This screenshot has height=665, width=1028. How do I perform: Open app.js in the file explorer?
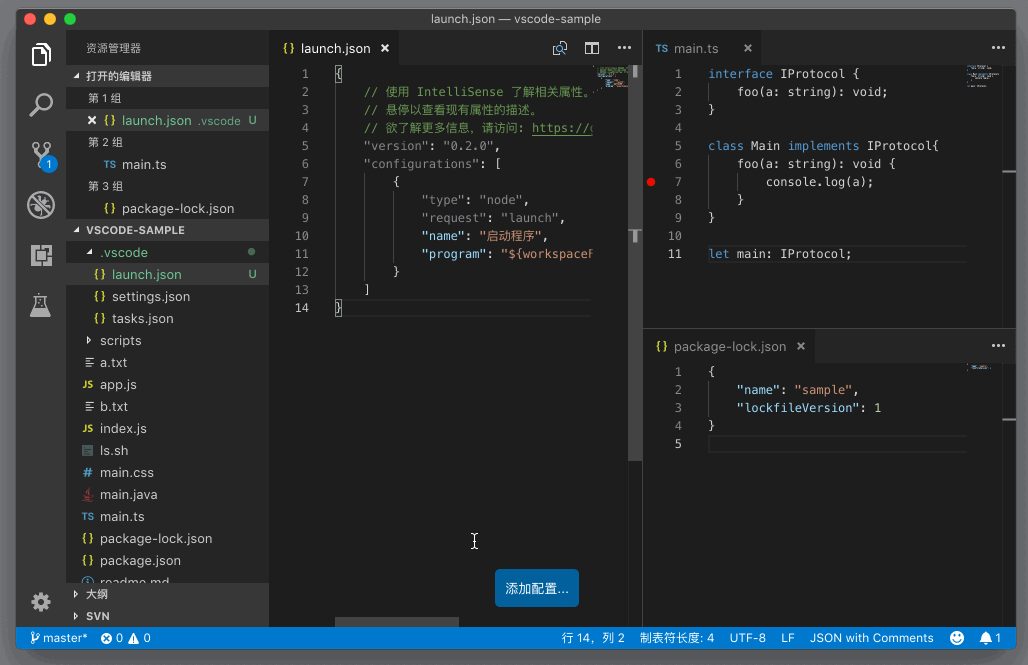(118, 385)
